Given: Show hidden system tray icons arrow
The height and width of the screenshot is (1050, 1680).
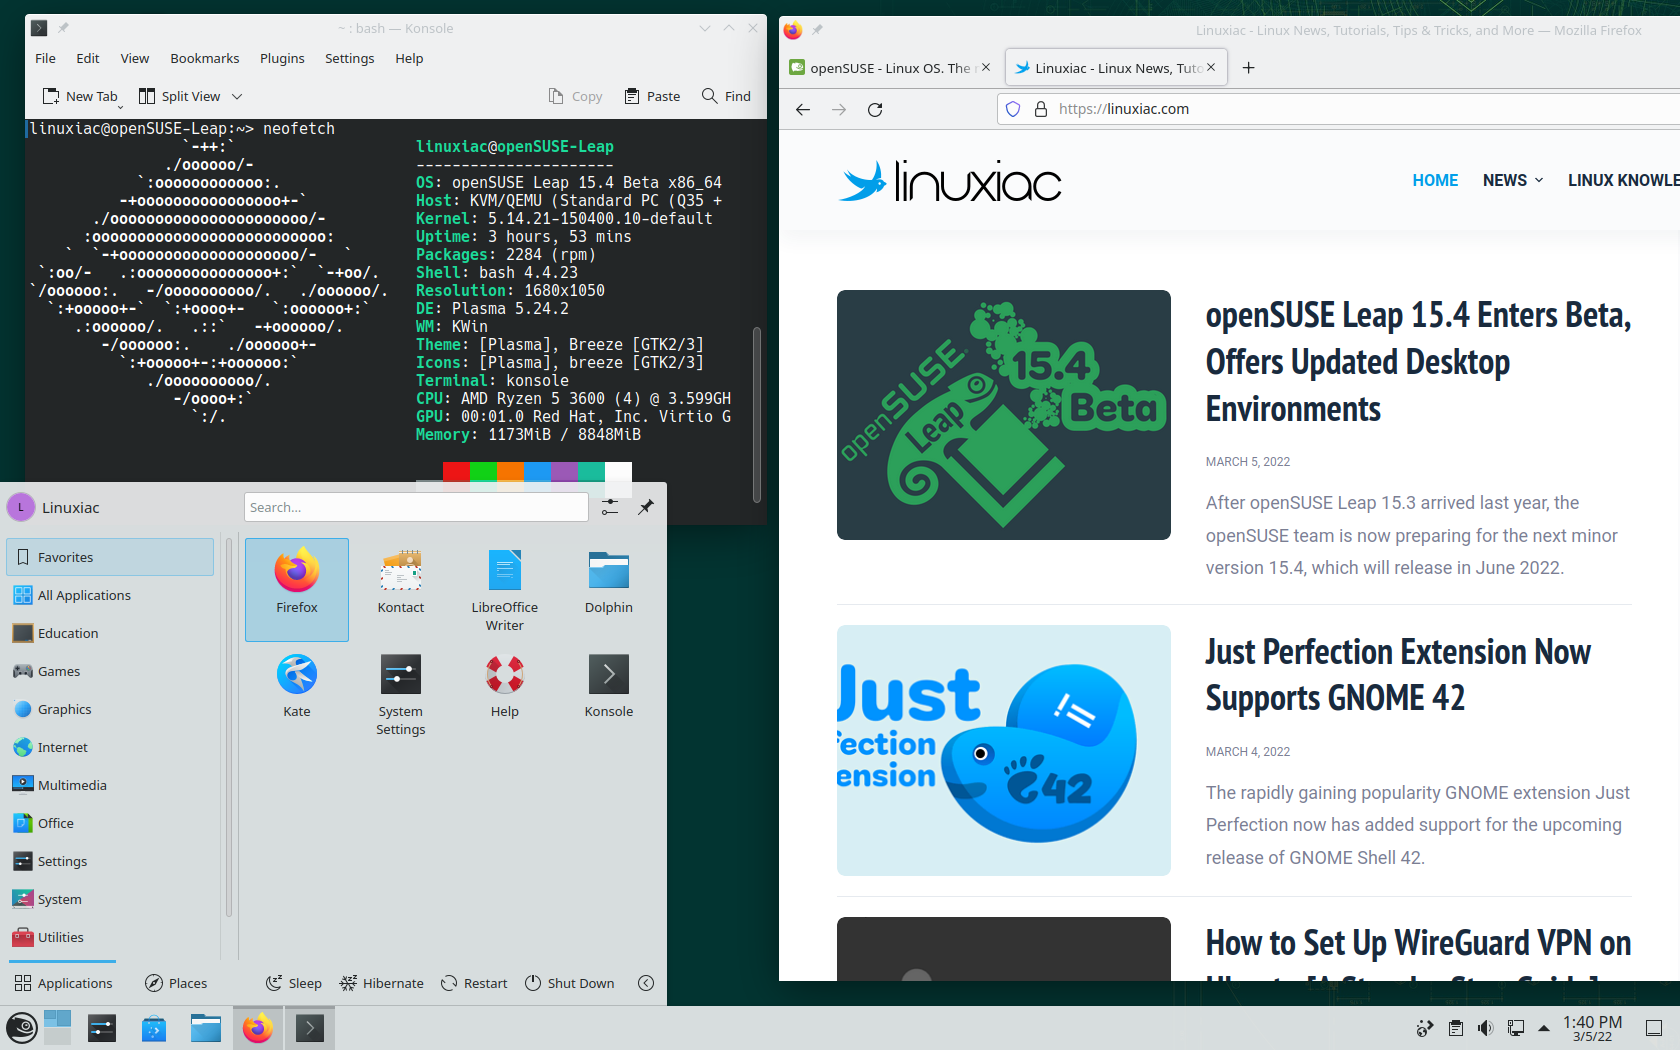Looking at the screenshot, I should coord(1544,1028).
